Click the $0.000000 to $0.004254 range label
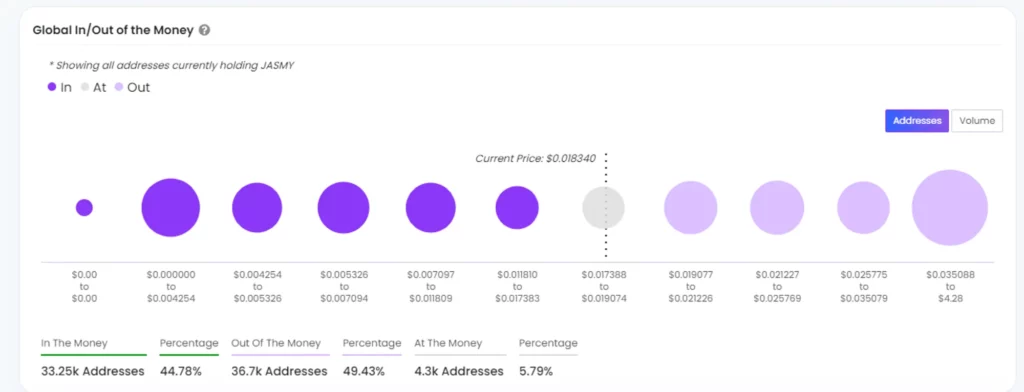Screen dimensions: 1024x392 [x=171, y=287]
